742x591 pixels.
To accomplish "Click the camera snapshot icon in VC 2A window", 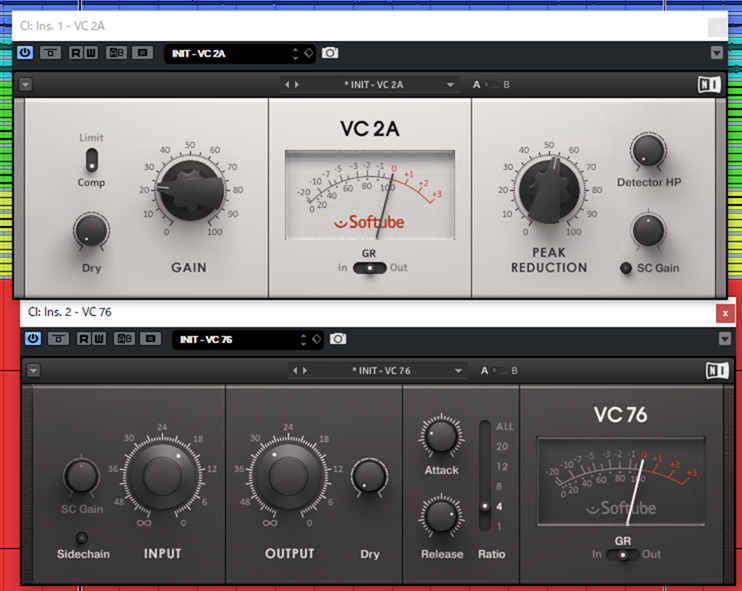I will pyautogui.click(x=330, y=53).
